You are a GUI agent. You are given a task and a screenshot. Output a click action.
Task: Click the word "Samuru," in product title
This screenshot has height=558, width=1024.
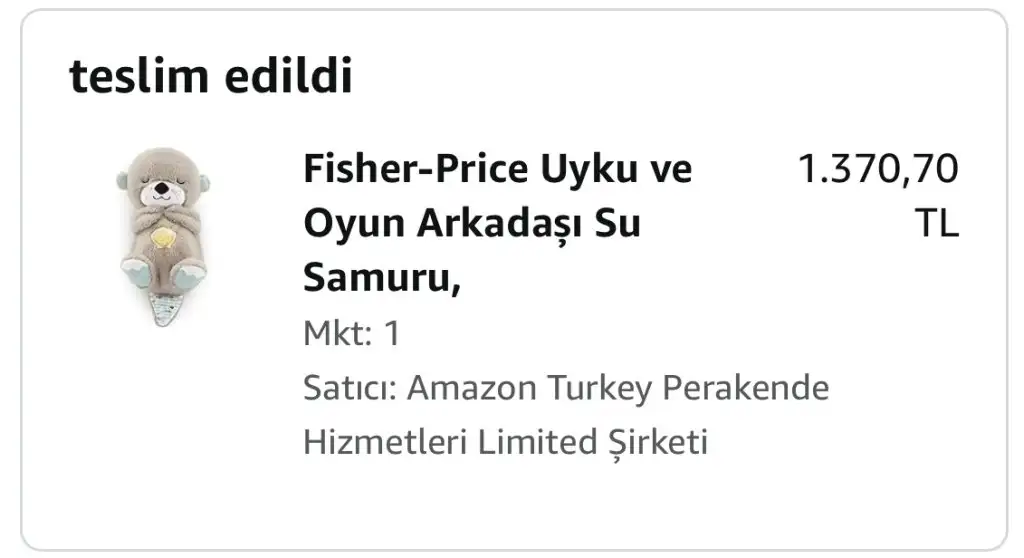point(381,278)
